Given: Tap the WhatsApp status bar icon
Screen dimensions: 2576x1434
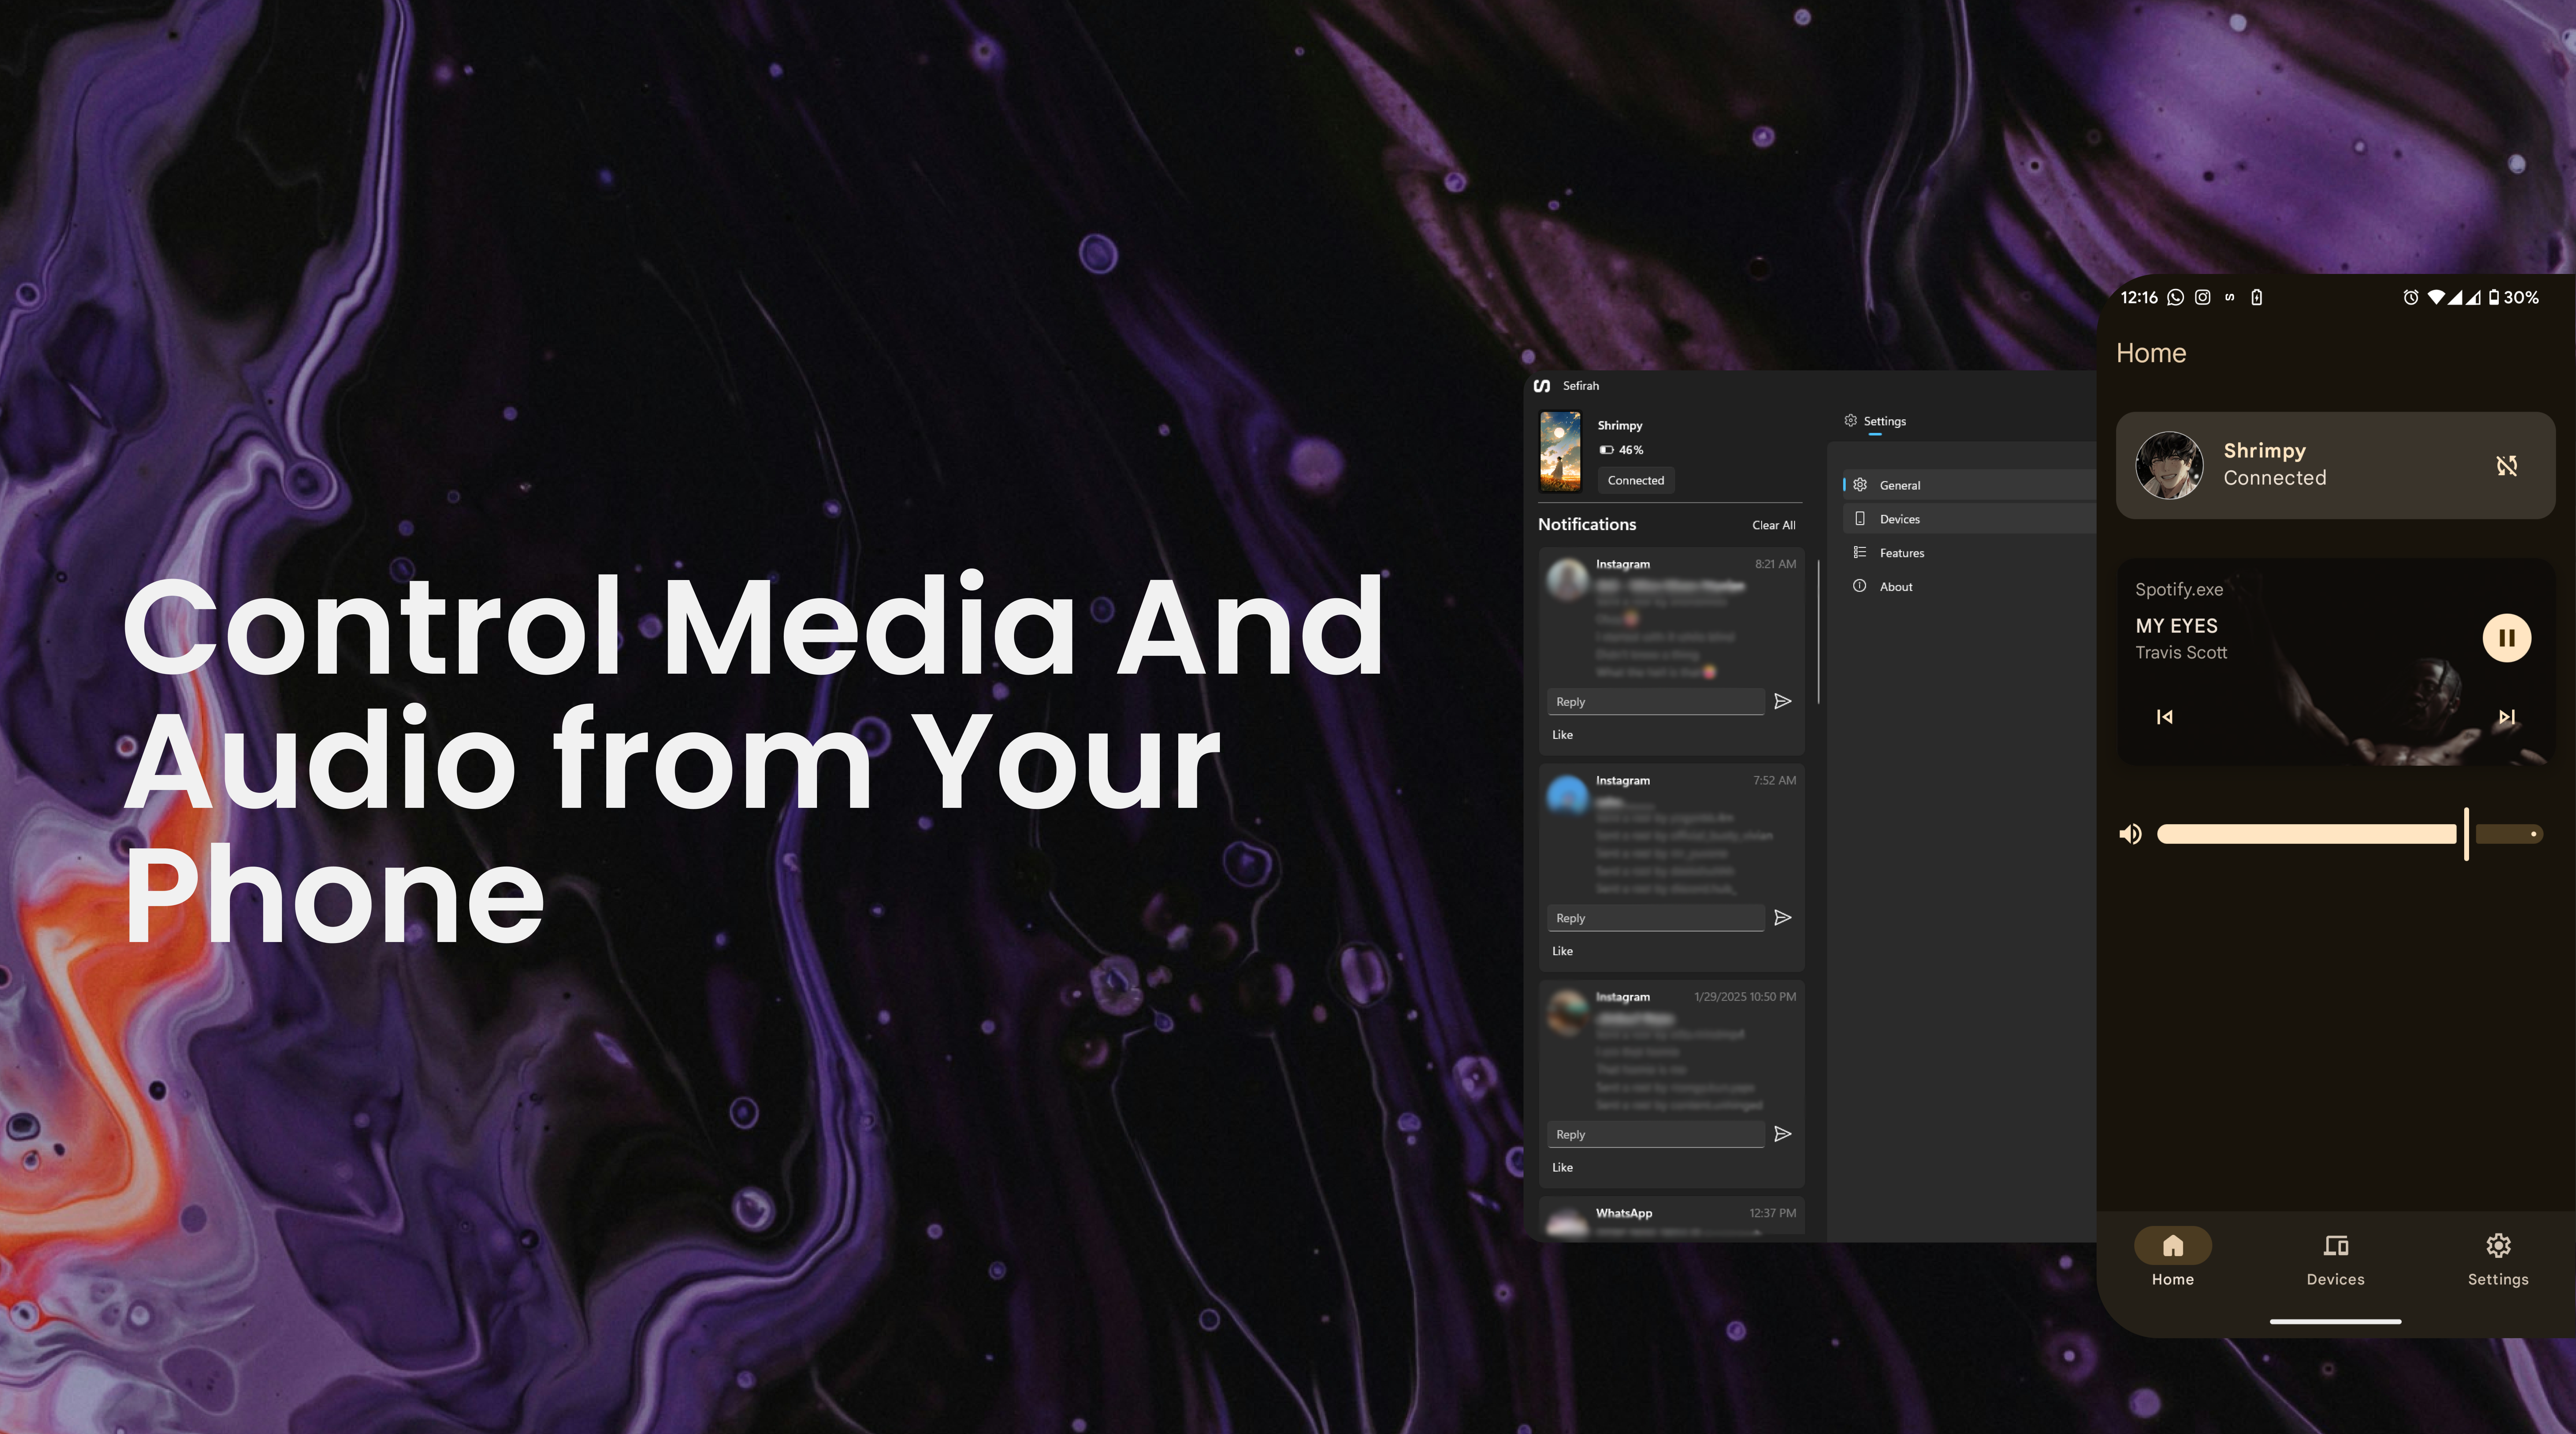Looking at the screenshot, I should coord(2175,297).
